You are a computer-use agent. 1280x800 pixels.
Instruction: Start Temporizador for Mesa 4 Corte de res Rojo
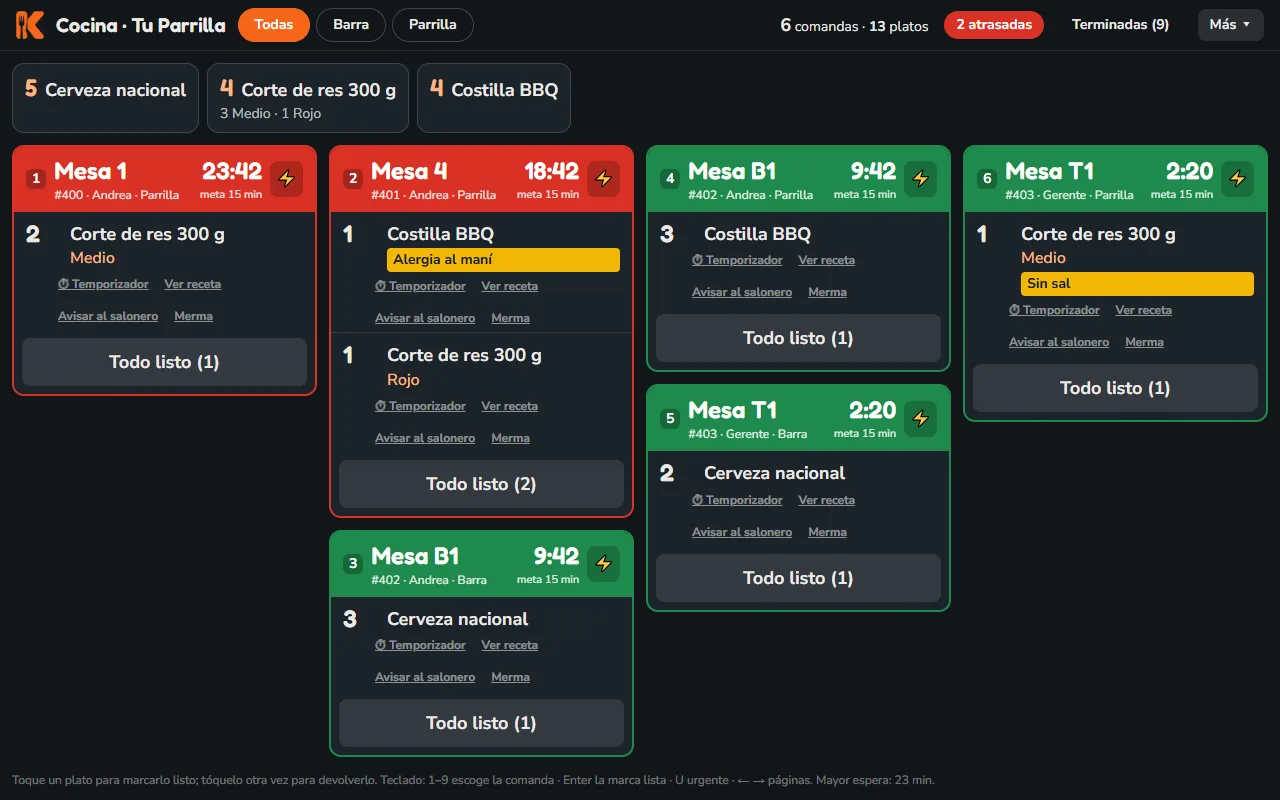click(x=420, y=406)
